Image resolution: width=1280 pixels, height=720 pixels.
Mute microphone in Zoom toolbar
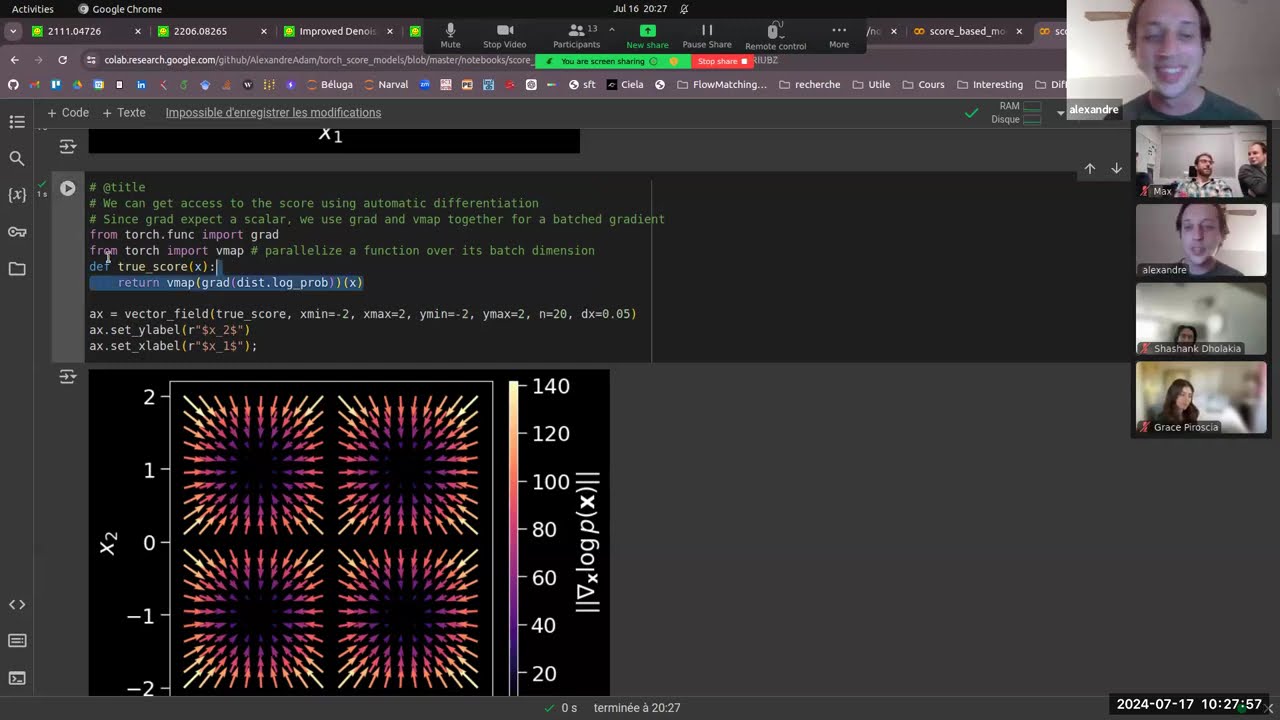[x=450, y=36]
